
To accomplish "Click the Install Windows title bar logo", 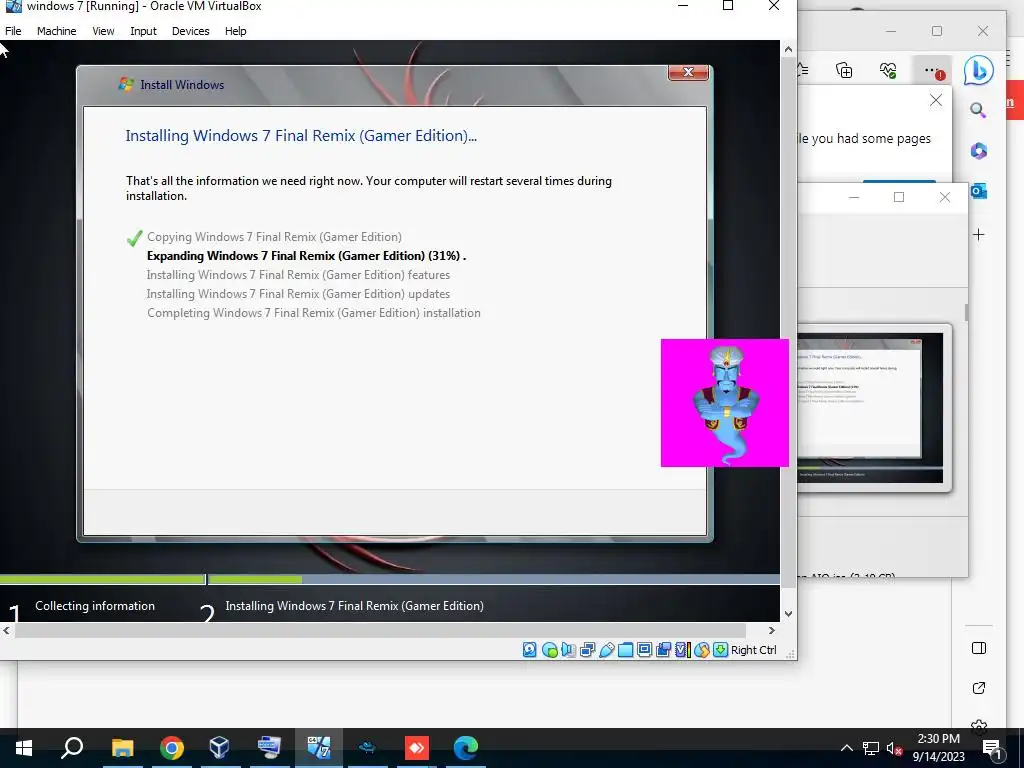I will pyautogui.click(x=125, y=84).
